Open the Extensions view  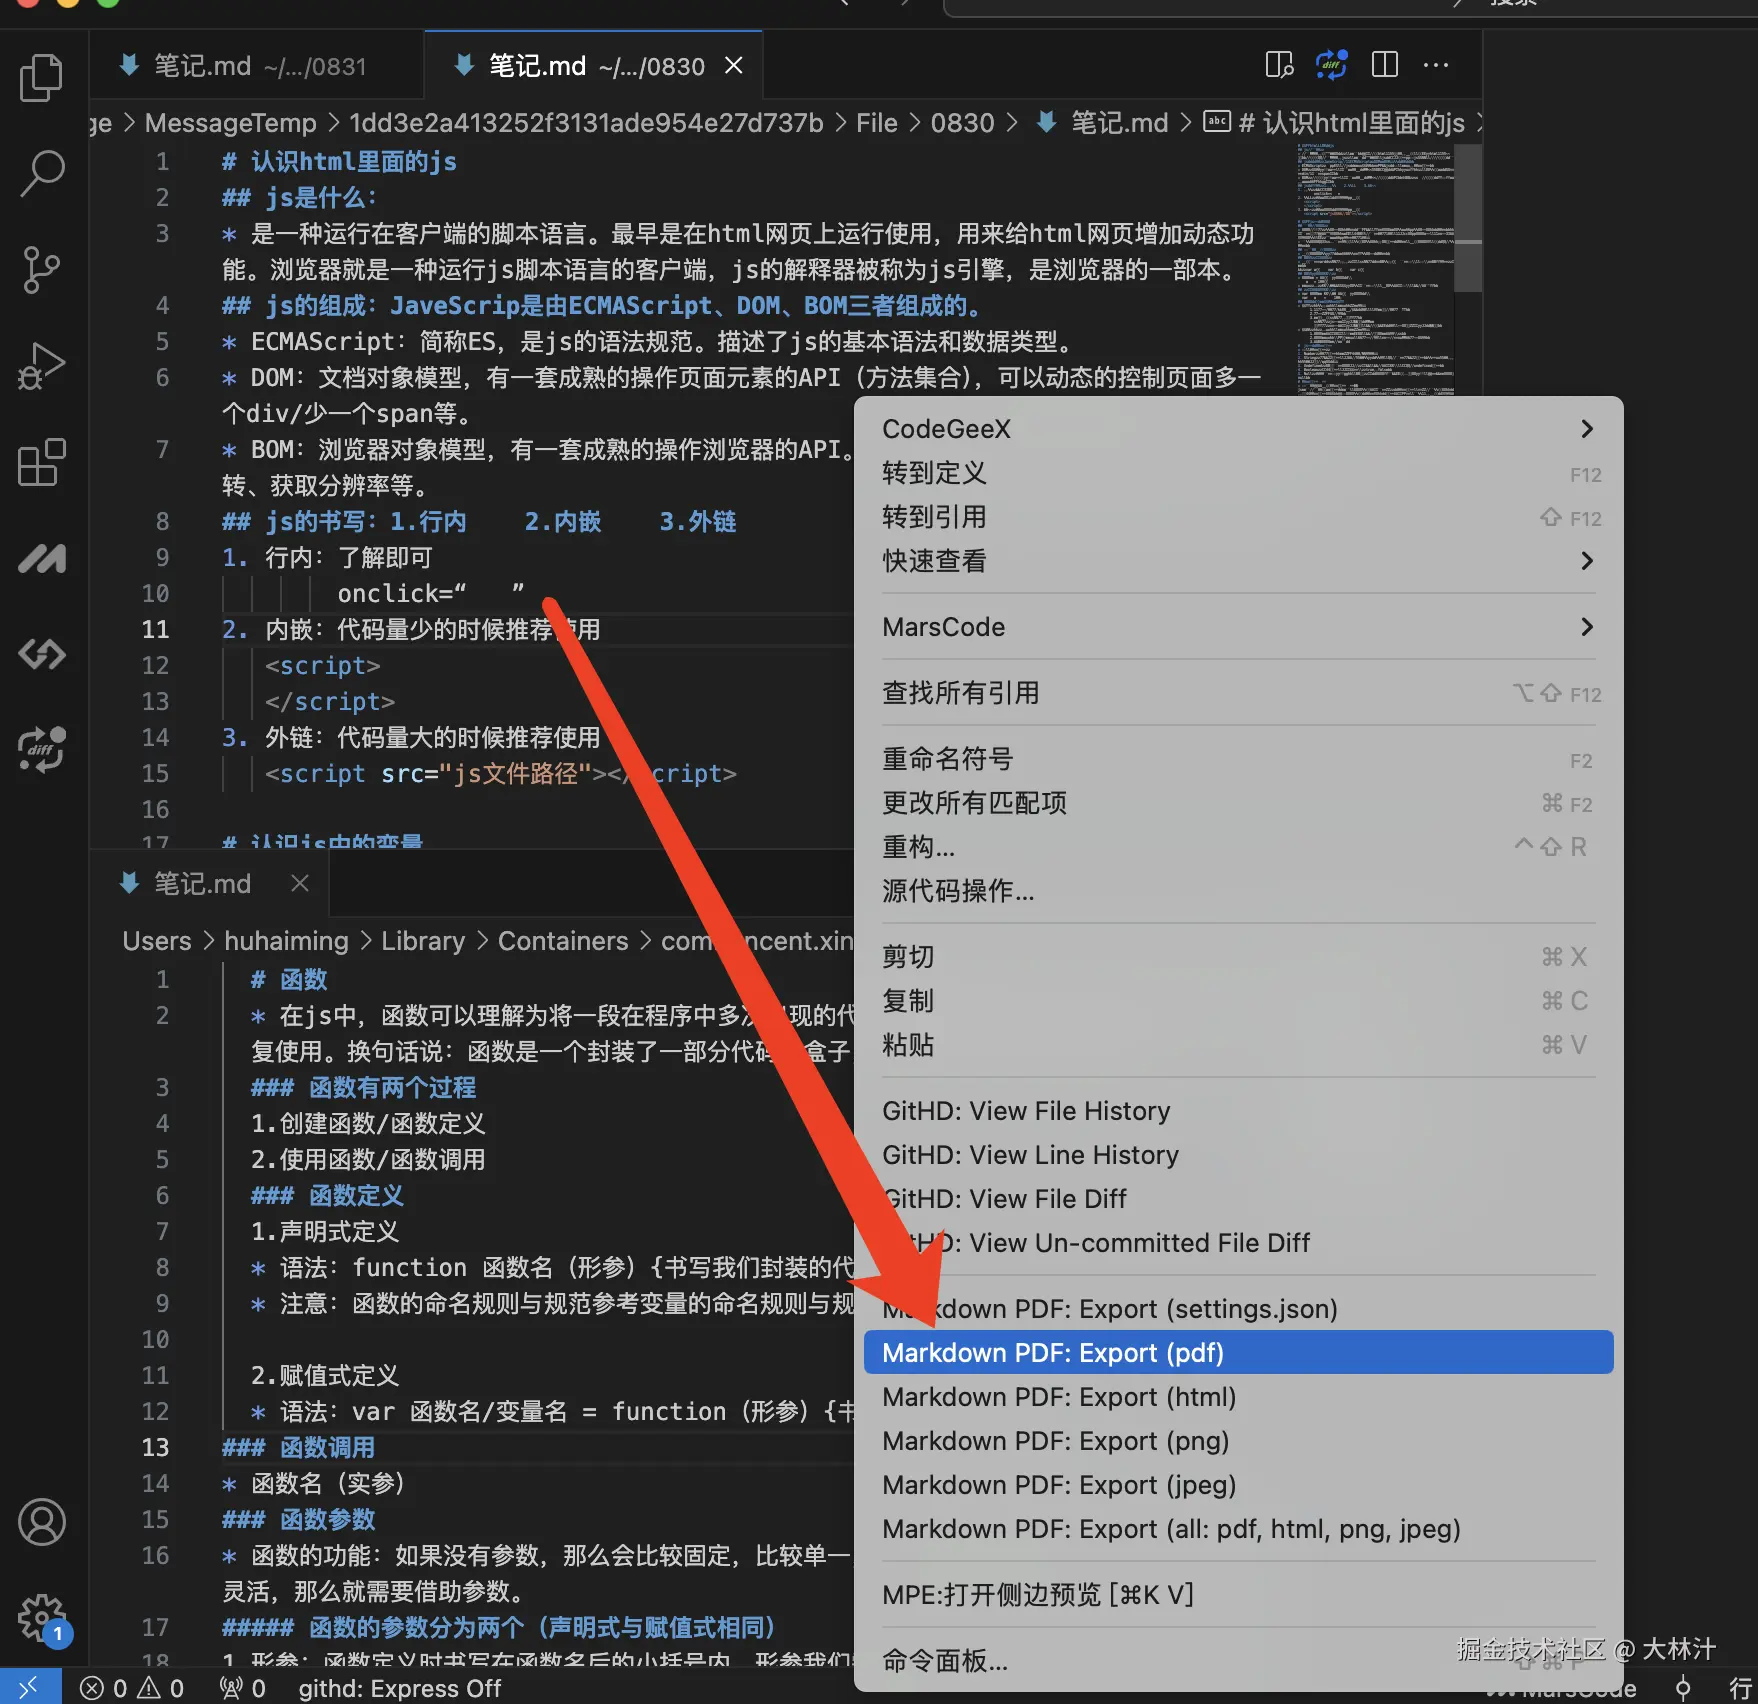click(x=42, y=462)
